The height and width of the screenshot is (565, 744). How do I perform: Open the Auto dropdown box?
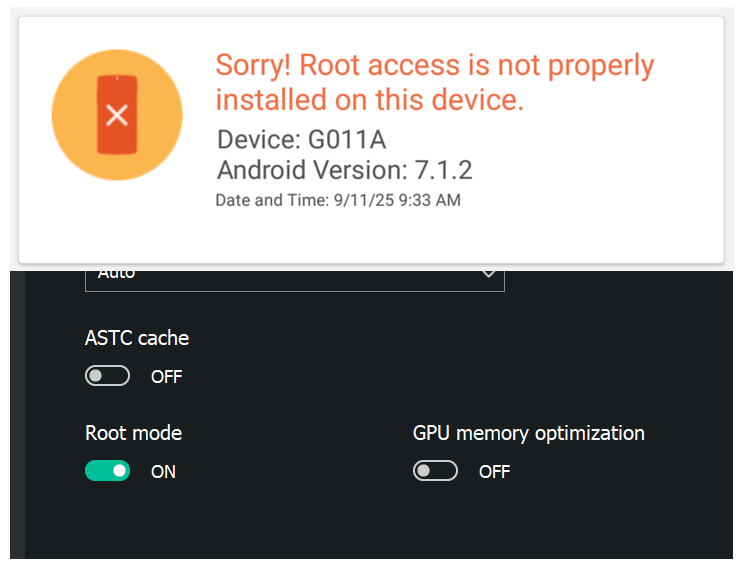pos(295,280)
